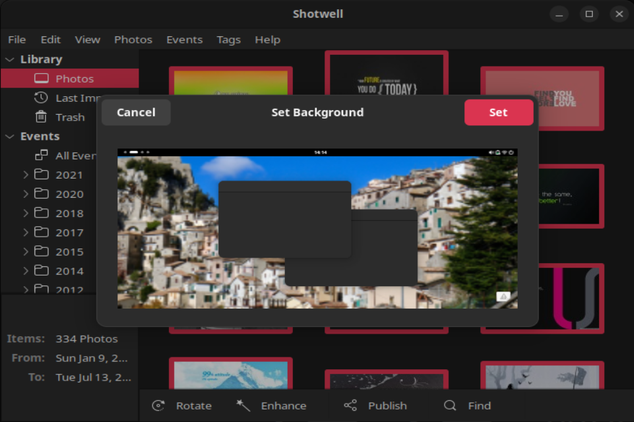
Task: Click the 2015 folder icon
Action: (41, 251)
